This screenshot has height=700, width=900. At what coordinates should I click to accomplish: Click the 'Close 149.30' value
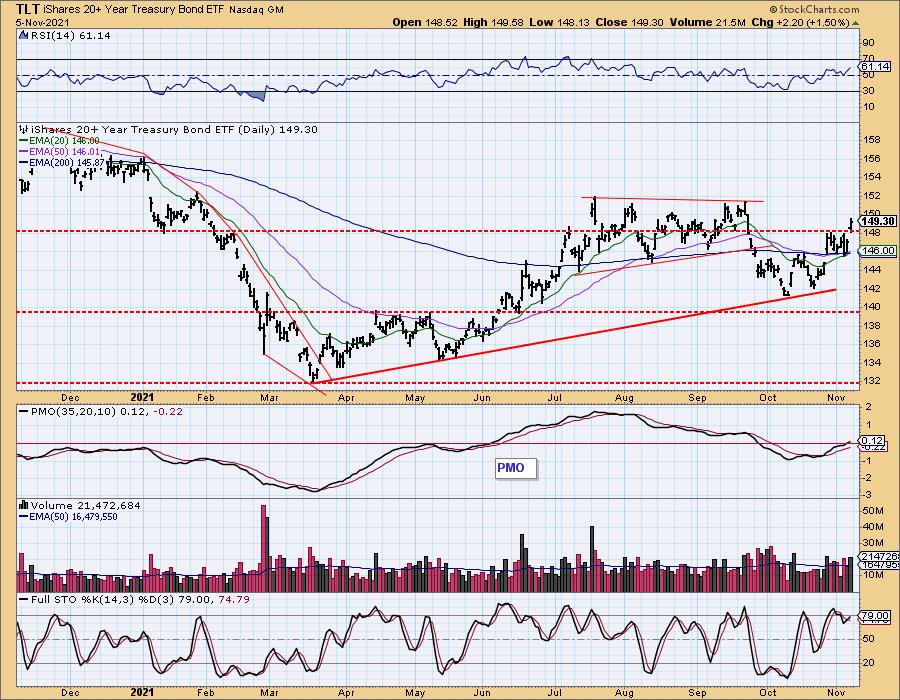[x=629, y=22]
